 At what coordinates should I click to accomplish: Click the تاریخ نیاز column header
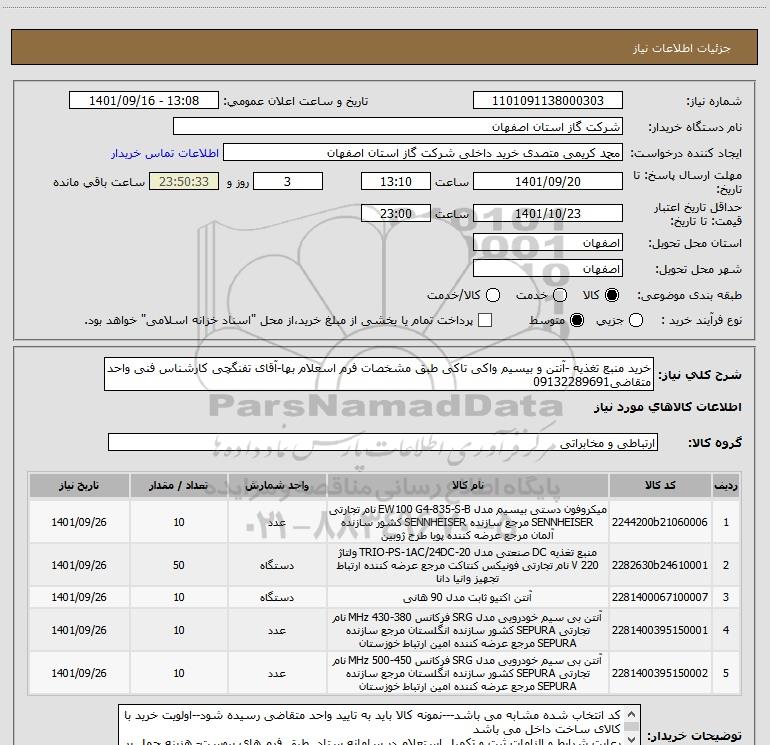click(x=79, y=486)
